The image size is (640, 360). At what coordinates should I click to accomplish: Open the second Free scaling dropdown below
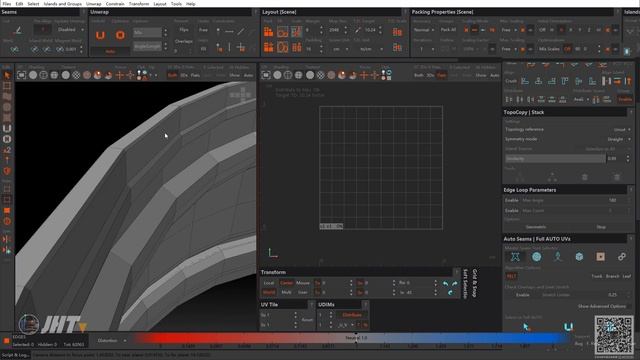[x=508, y=49]
